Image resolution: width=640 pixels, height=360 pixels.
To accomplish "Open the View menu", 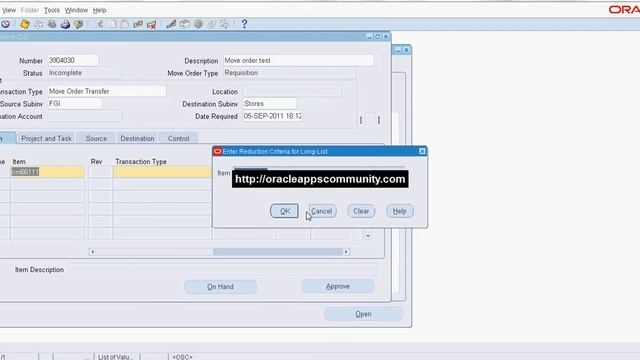I will pos(9,10).
